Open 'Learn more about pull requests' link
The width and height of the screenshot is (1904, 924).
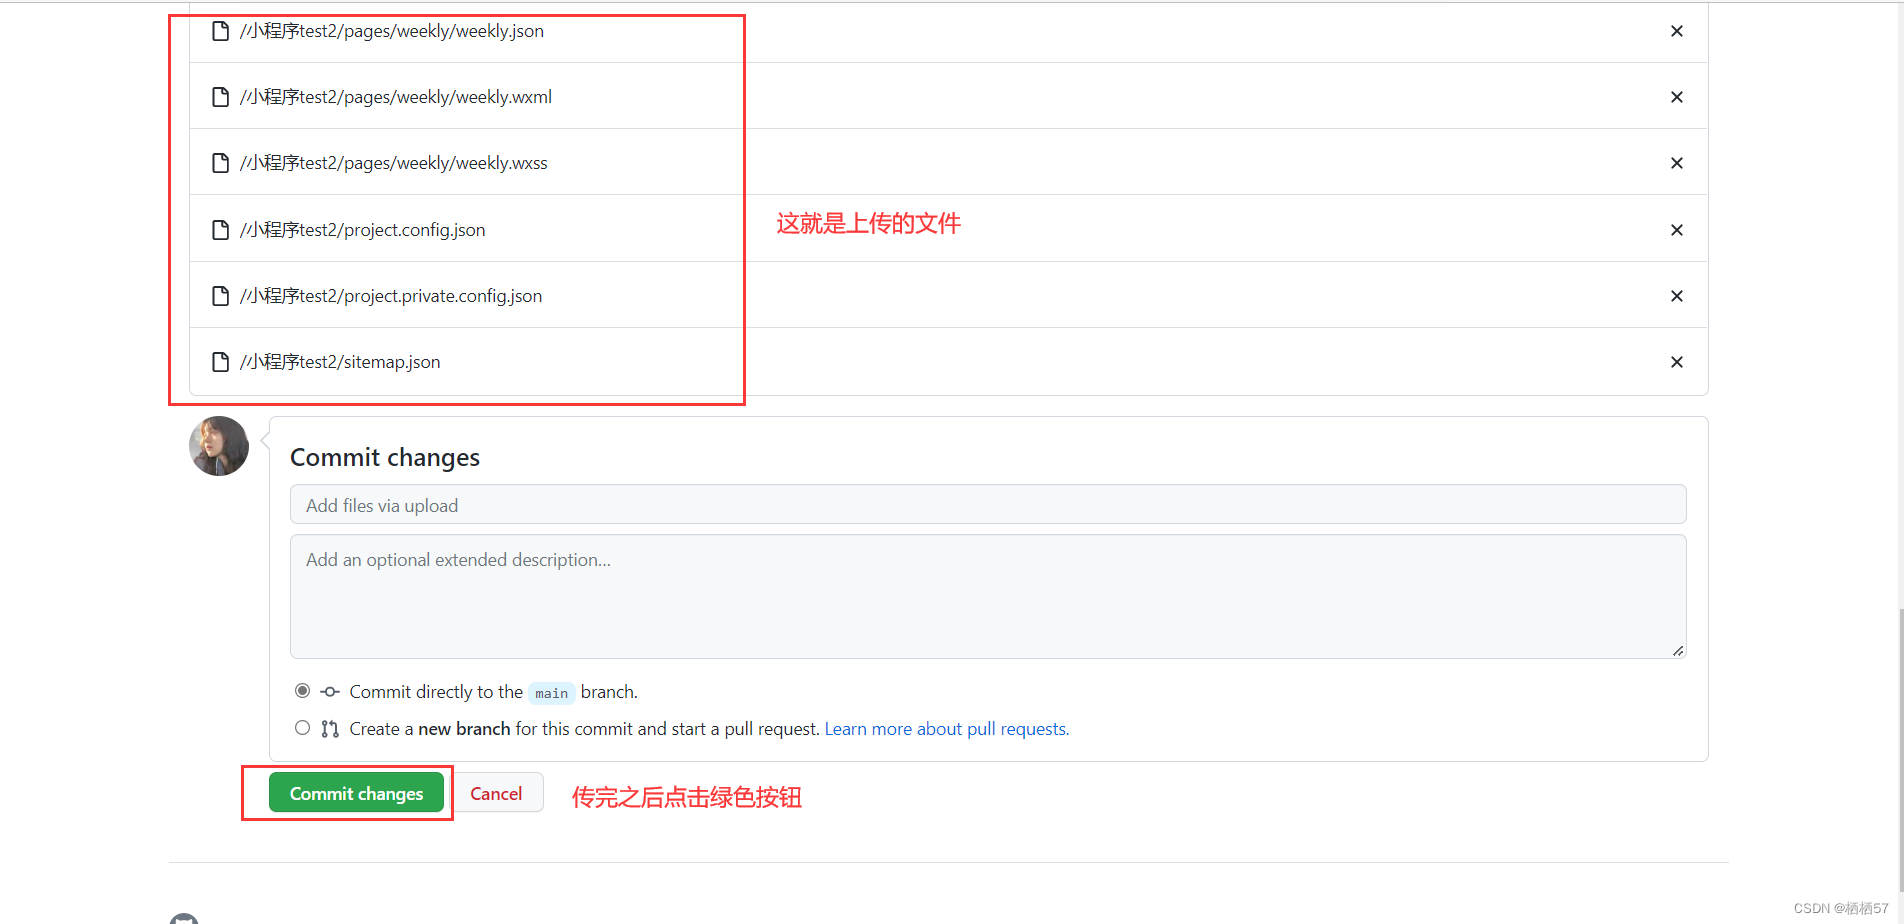point(947,729)
